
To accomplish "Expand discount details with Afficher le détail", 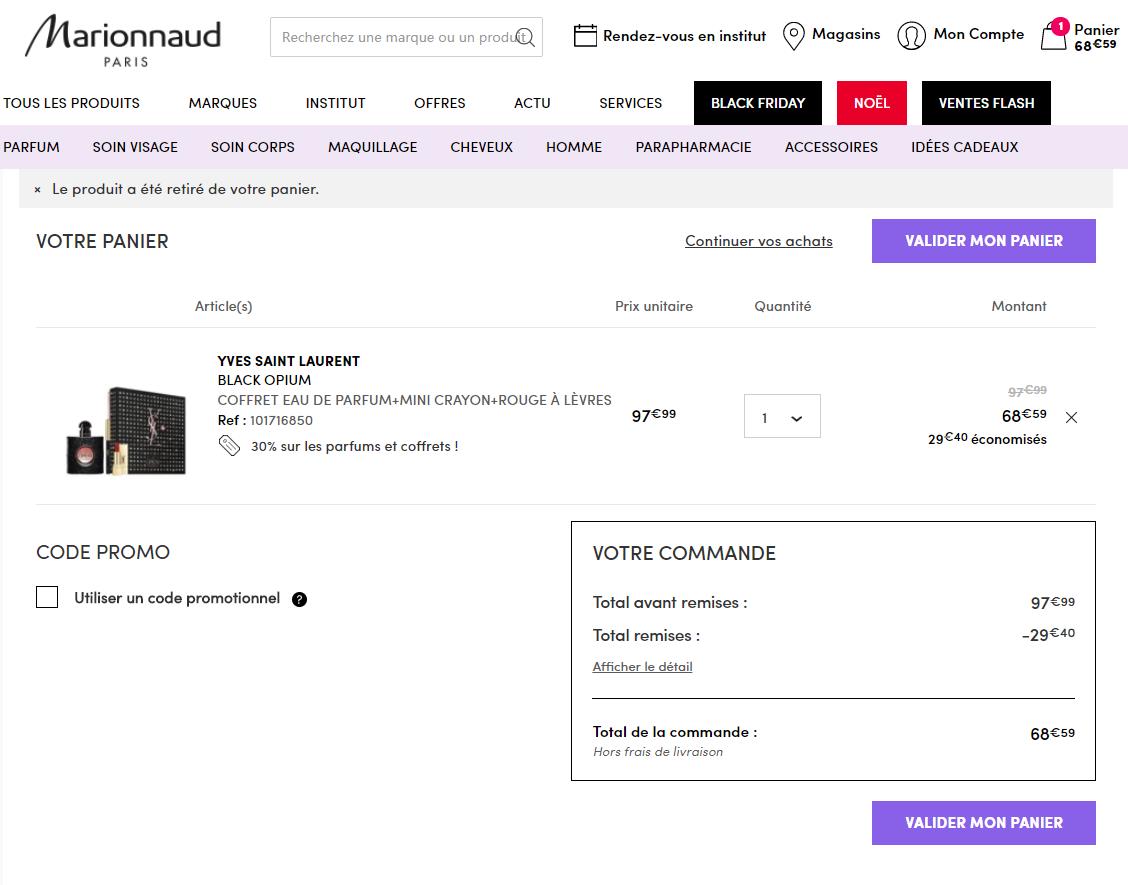I will click(x=642, y=667).
